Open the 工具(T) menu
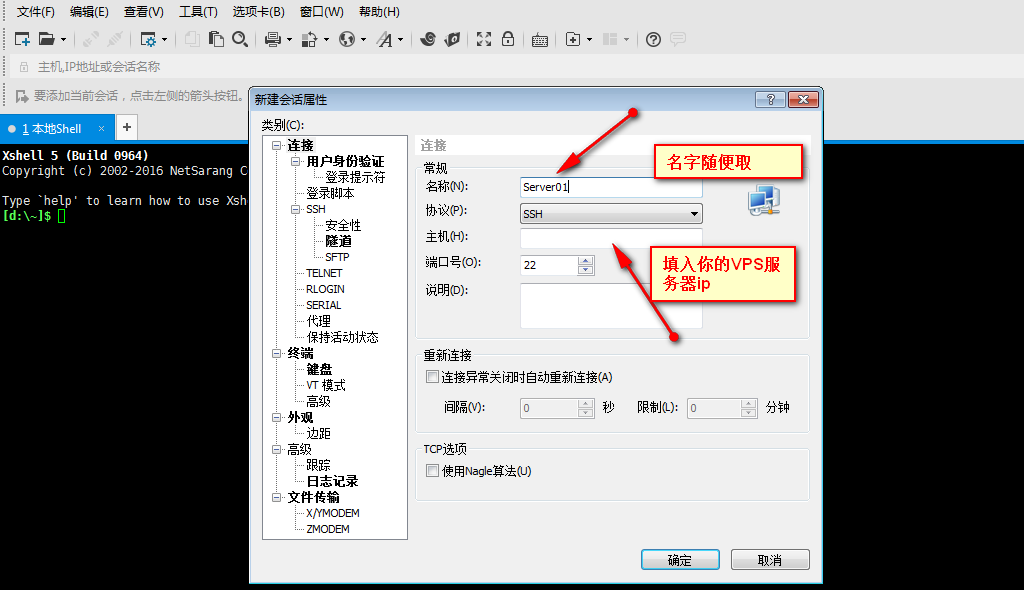Screen dimensions: 1024x590 [199, 12]
